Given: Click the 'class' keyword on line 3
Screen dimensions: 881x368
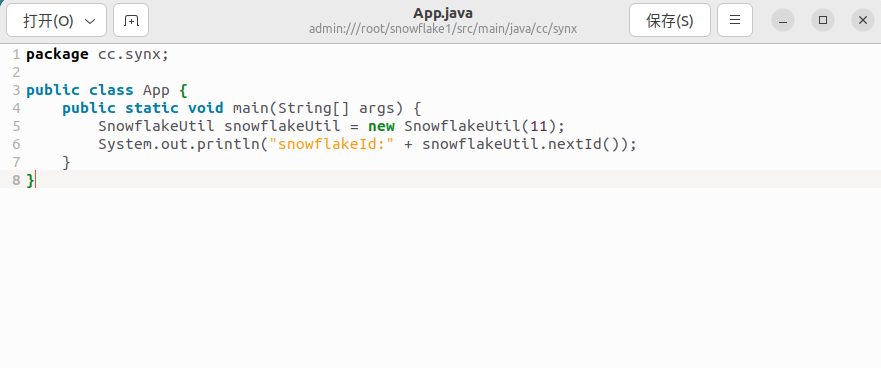Looking at the screenshot, I should pos(111,90).
